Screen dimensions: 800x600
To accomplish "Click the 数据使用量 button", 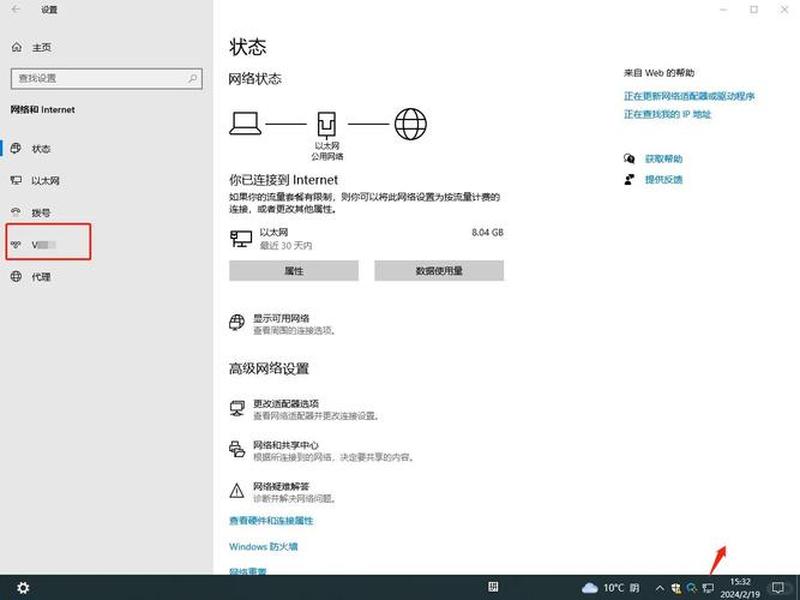I will click(439, 270).
